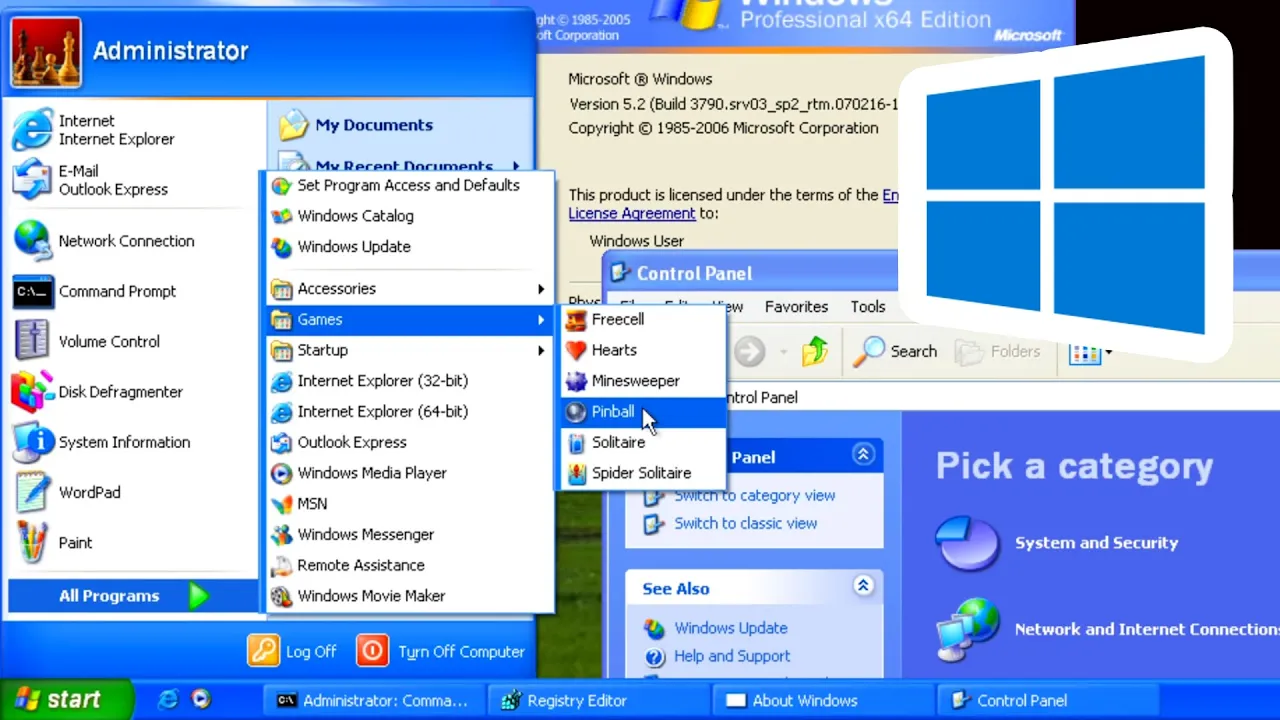Expand the Startup submenu
Screen dimensions: 1280x720
click(x=409, y=350)
